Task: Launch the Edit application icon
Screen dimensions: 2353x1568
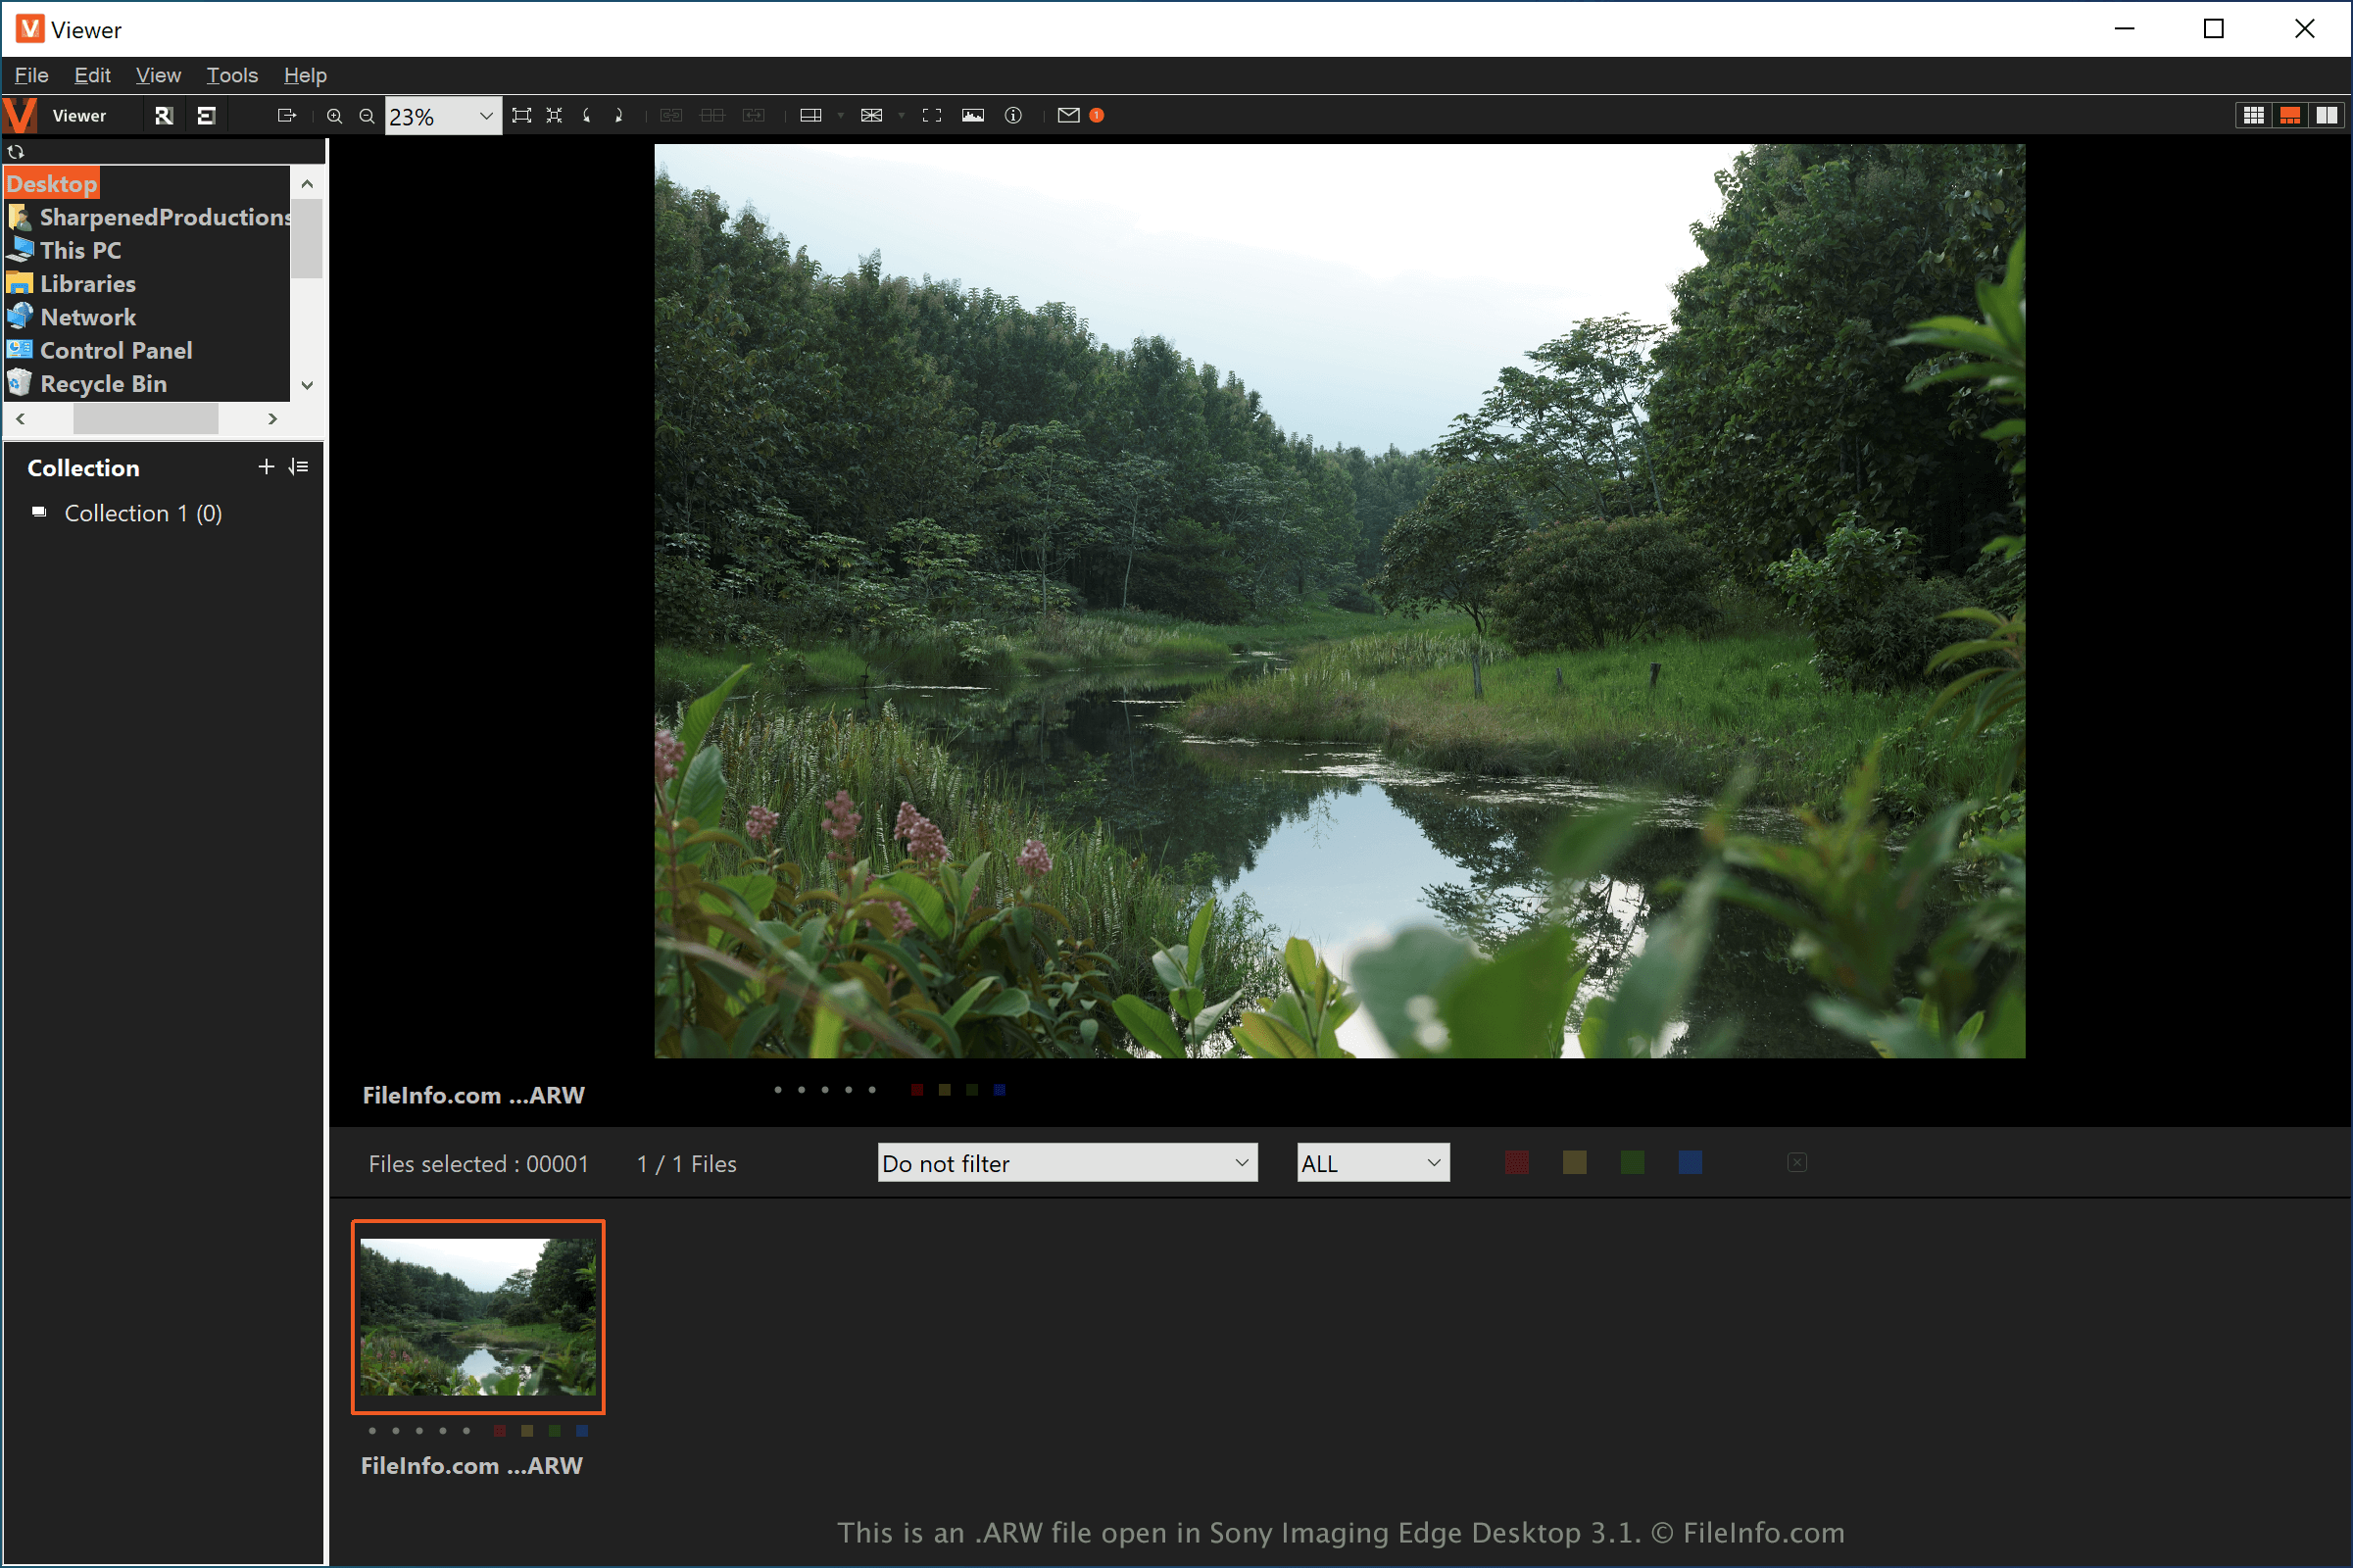Action: click(206, 116)
